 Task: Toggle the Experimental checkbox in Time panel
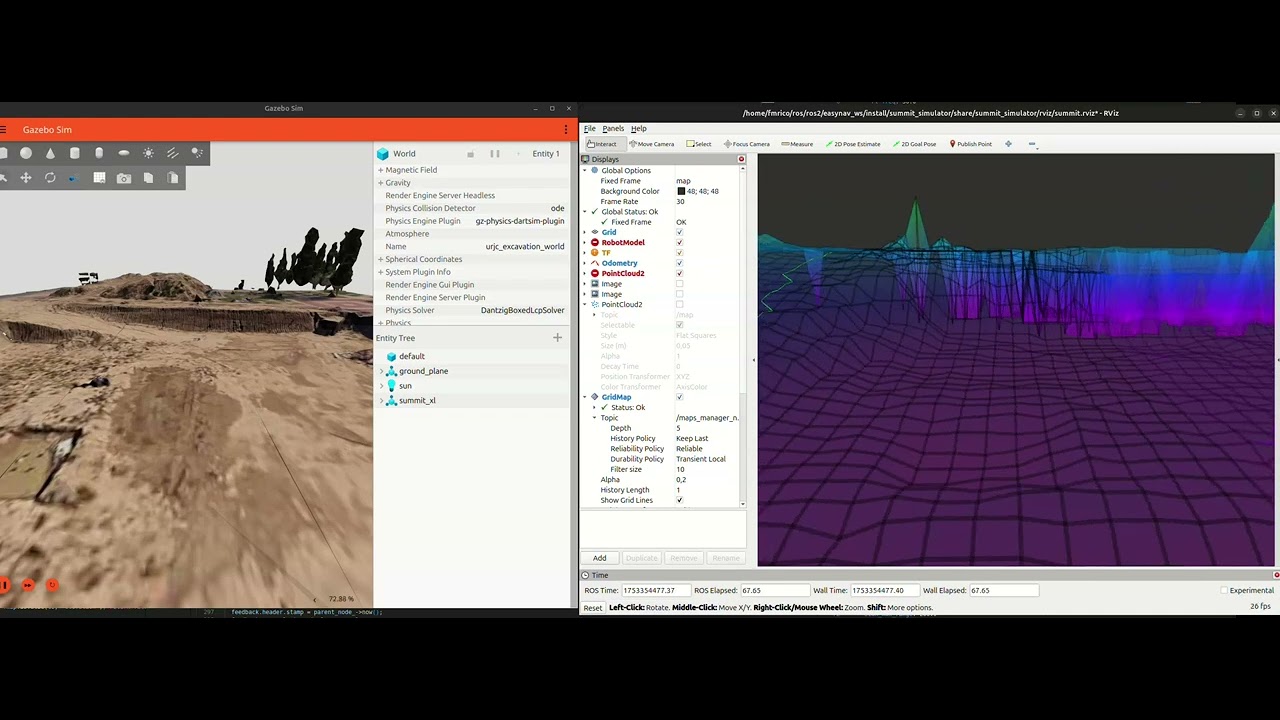1224,590
